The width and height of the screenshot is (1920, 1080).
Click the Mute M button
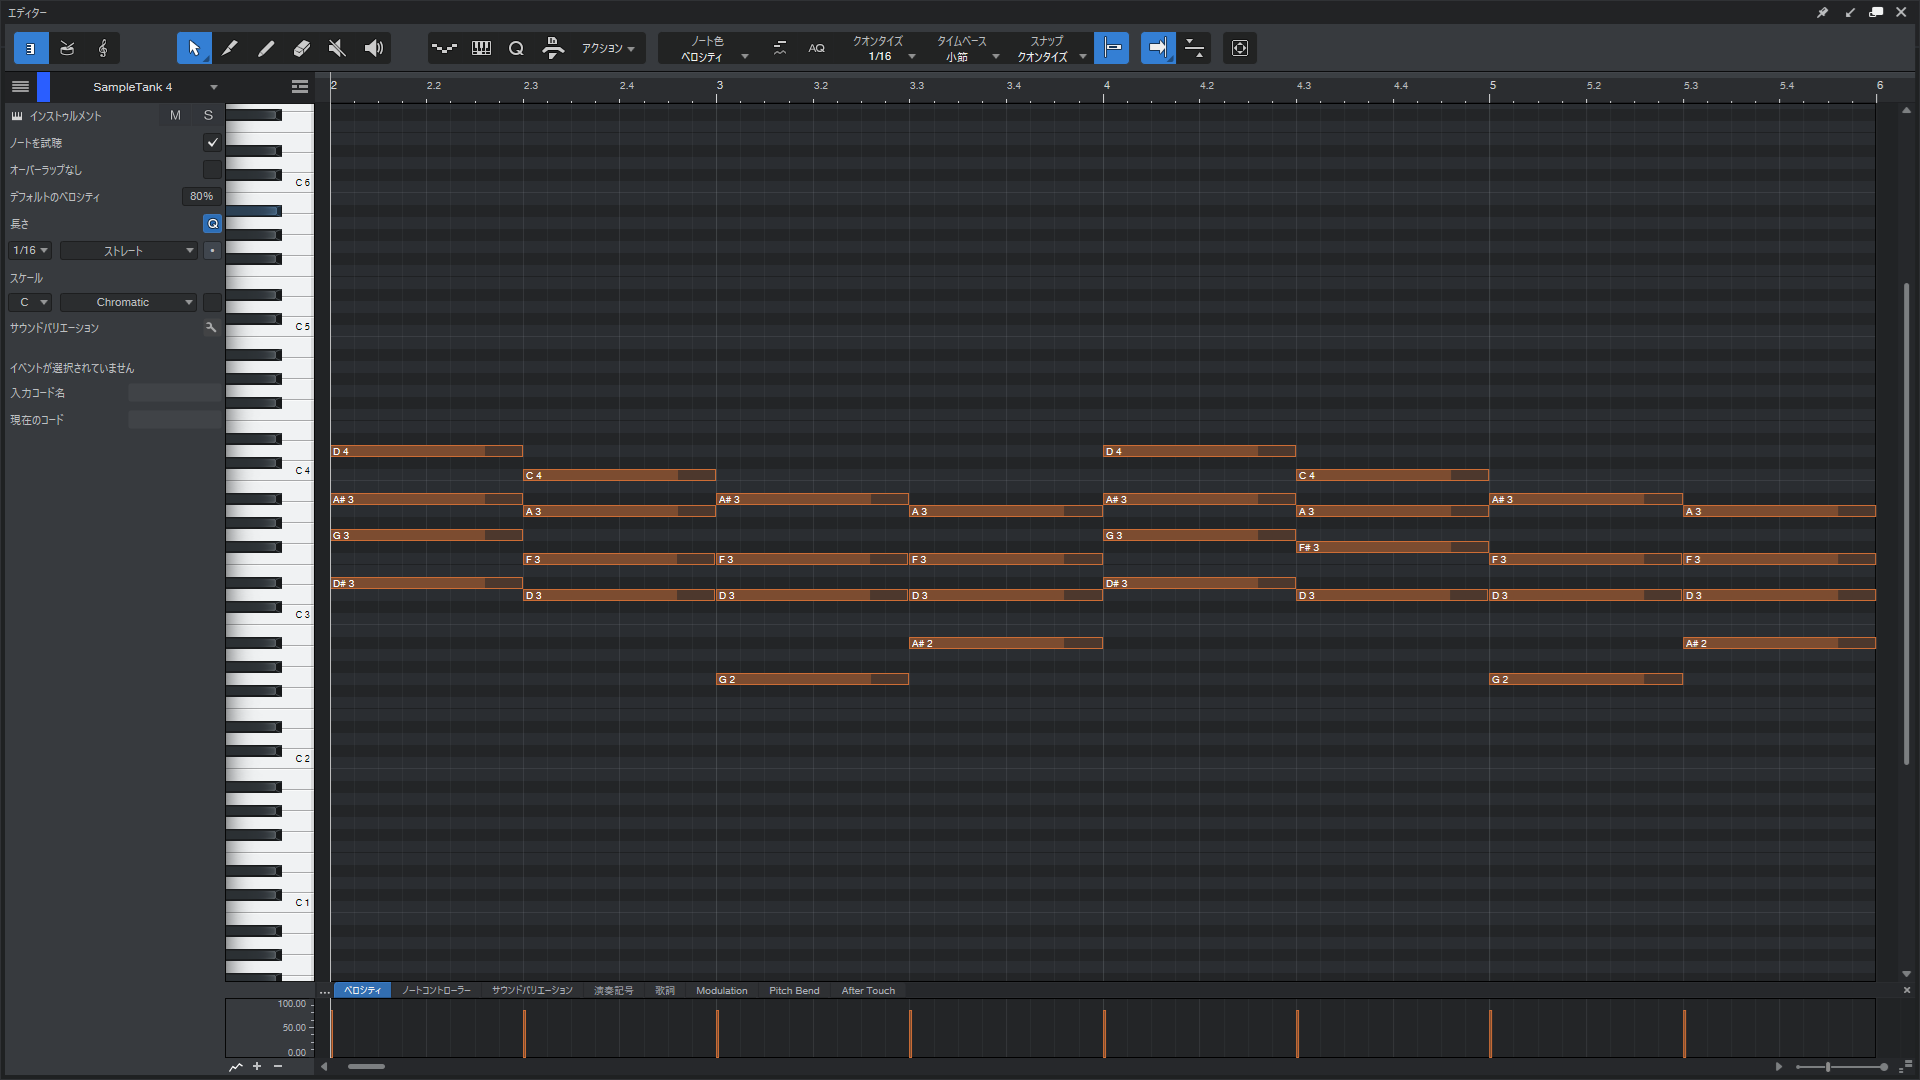coord(175,116)
